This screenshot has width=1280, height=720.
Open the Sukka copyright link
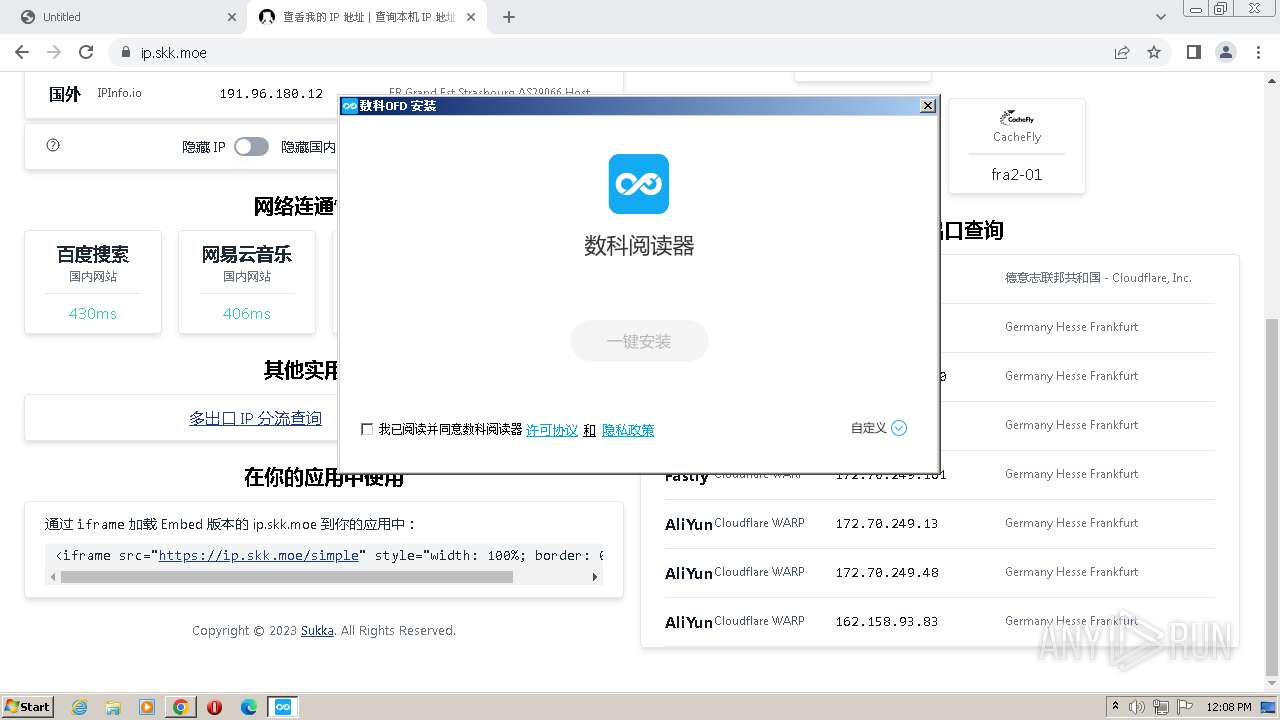tap(317, 630)
